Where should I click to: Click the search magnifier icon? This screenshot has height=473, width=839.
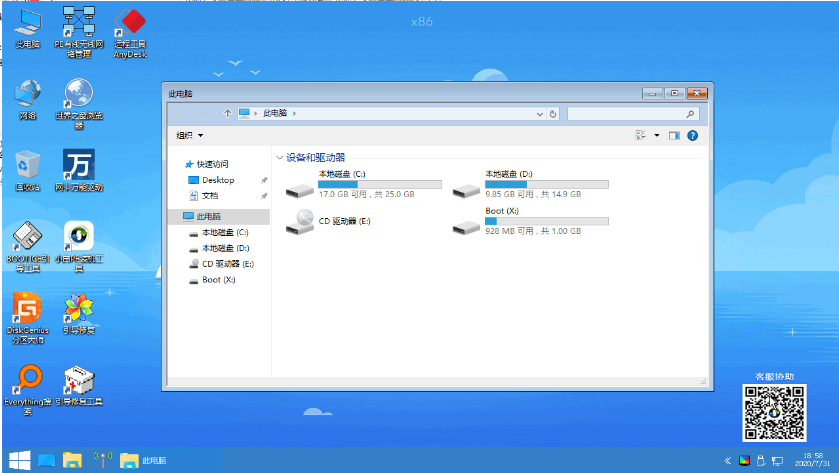690,114
